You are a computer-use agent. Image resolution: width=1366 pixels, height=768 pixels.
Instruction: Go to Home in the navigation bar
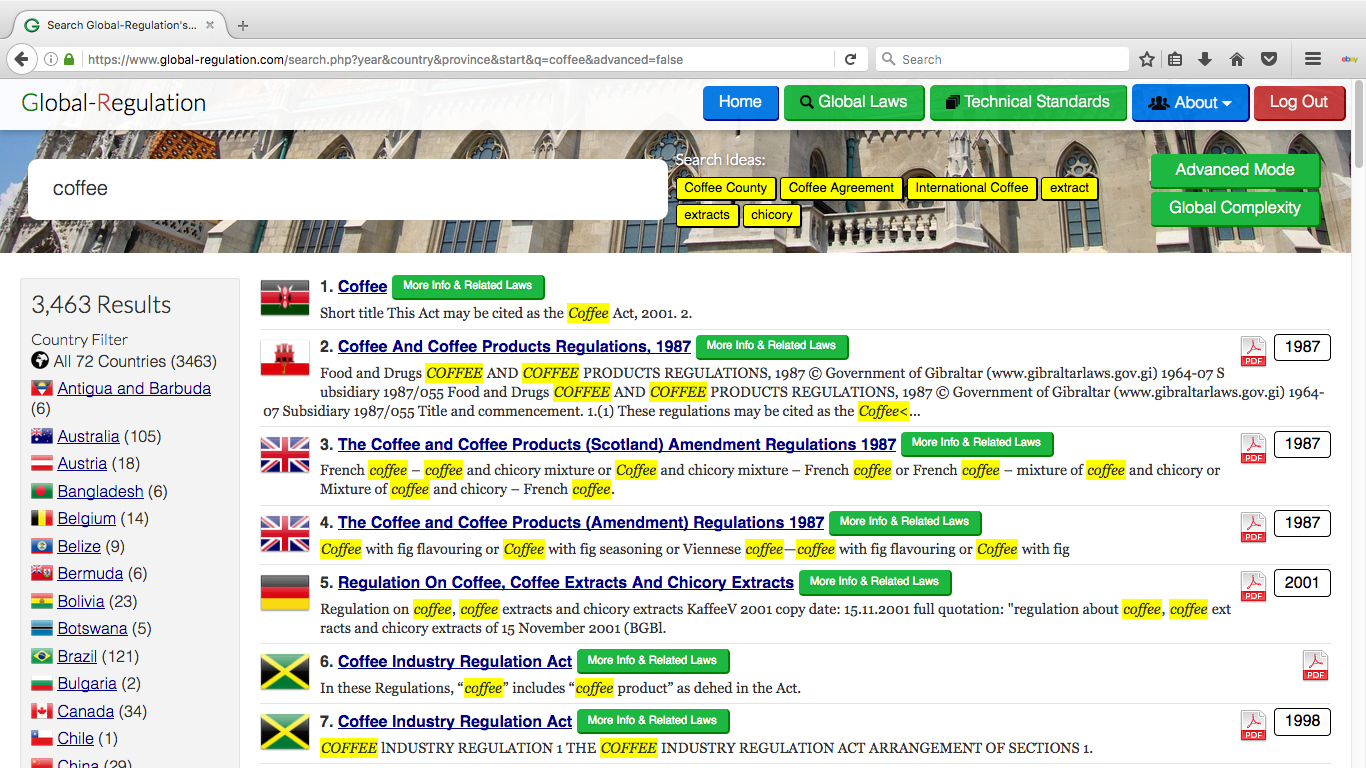pyautogui.click(x=740, y=102)
